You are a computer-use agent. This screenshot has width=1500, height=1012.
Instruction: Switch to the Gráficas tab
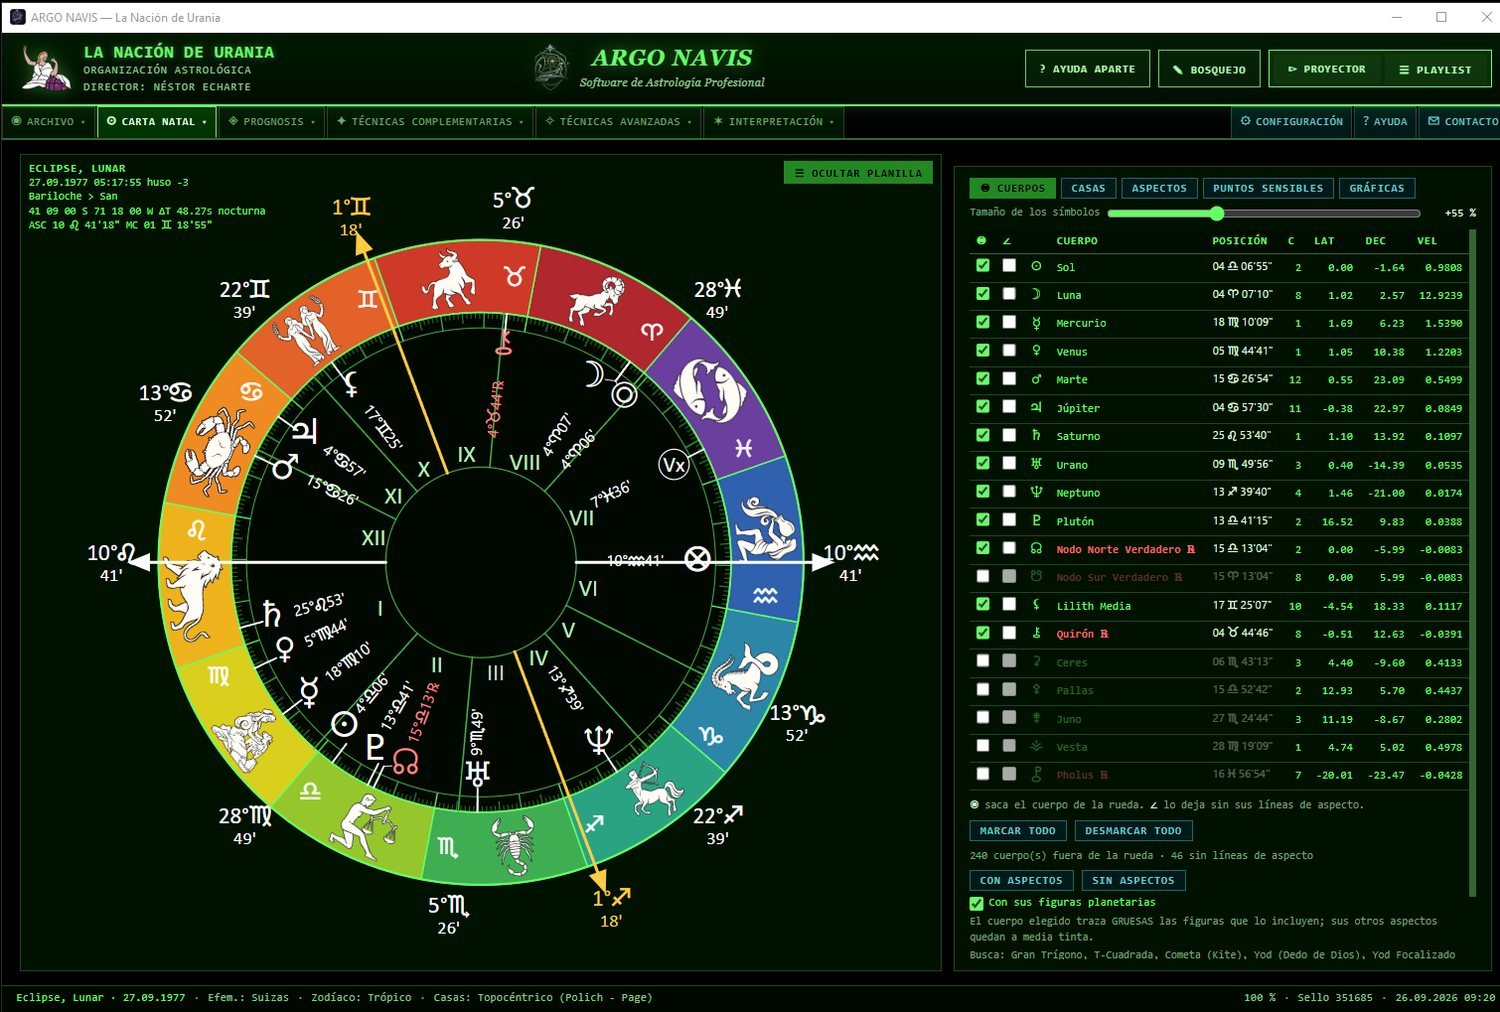point(1377,188)
